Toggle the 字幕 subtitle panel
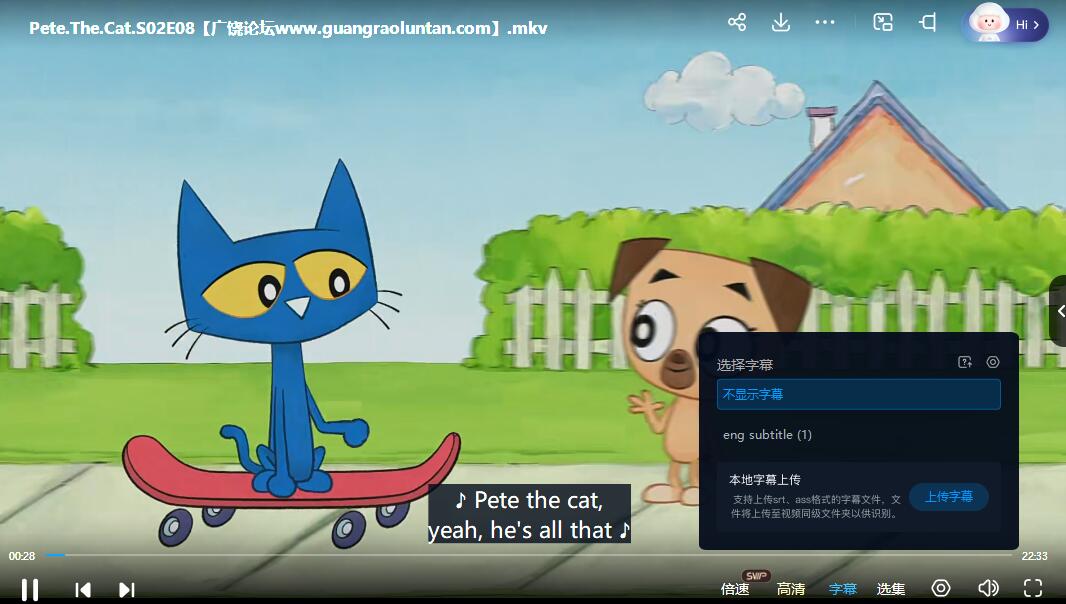1066x604 pixels. pyautogui.click(x=842, y=589)
